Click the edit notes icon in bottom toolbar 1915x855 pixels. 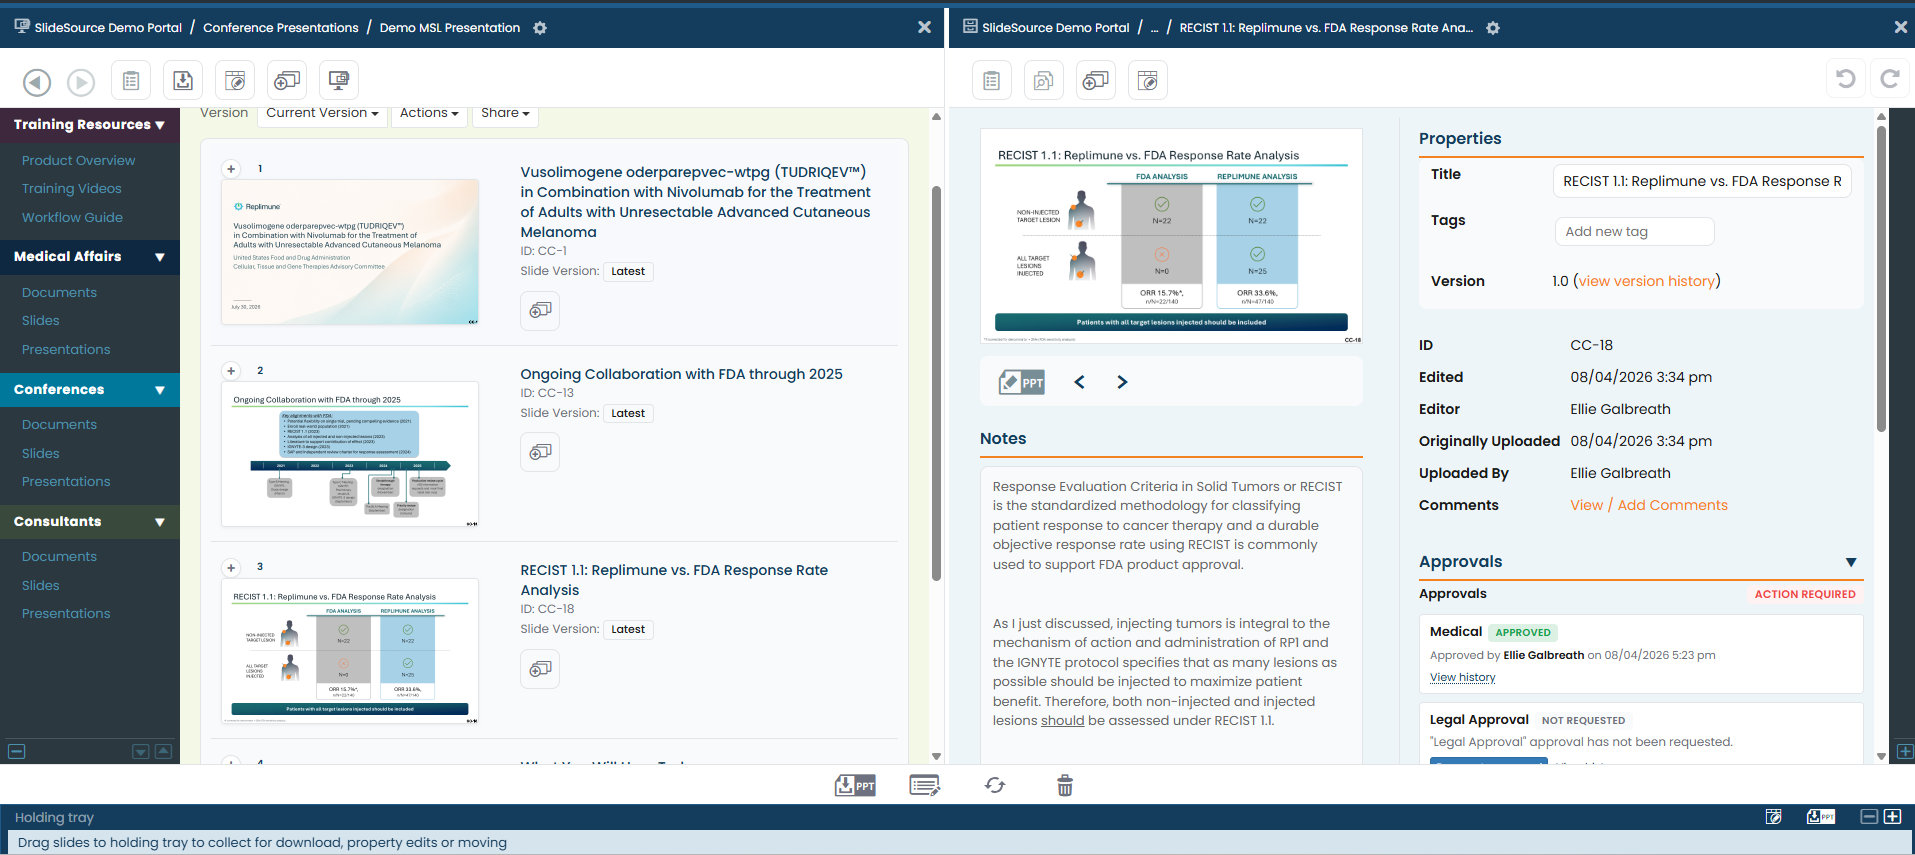(x=925, y=786)
